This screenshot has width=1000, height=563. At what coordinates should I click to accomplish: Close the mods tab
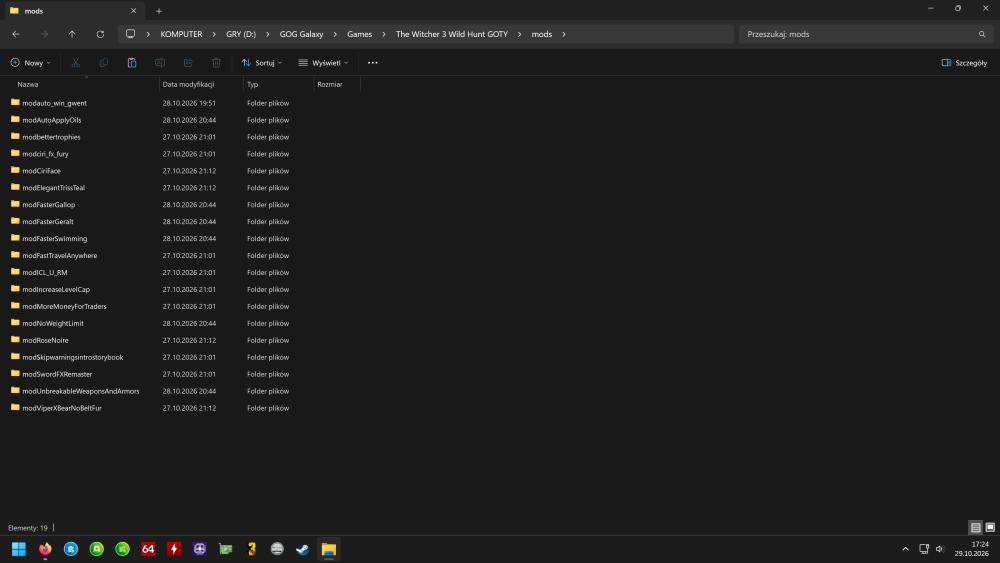(133, 11)
